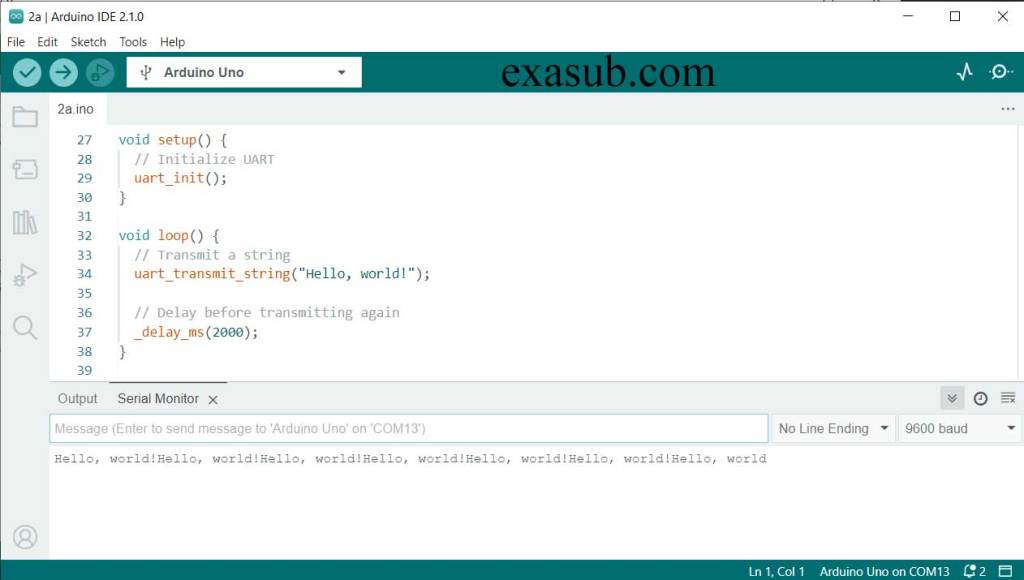Open the Serial Plotter
The width and height of the screenshot is (1024, 580).
(x=963, y=72)
